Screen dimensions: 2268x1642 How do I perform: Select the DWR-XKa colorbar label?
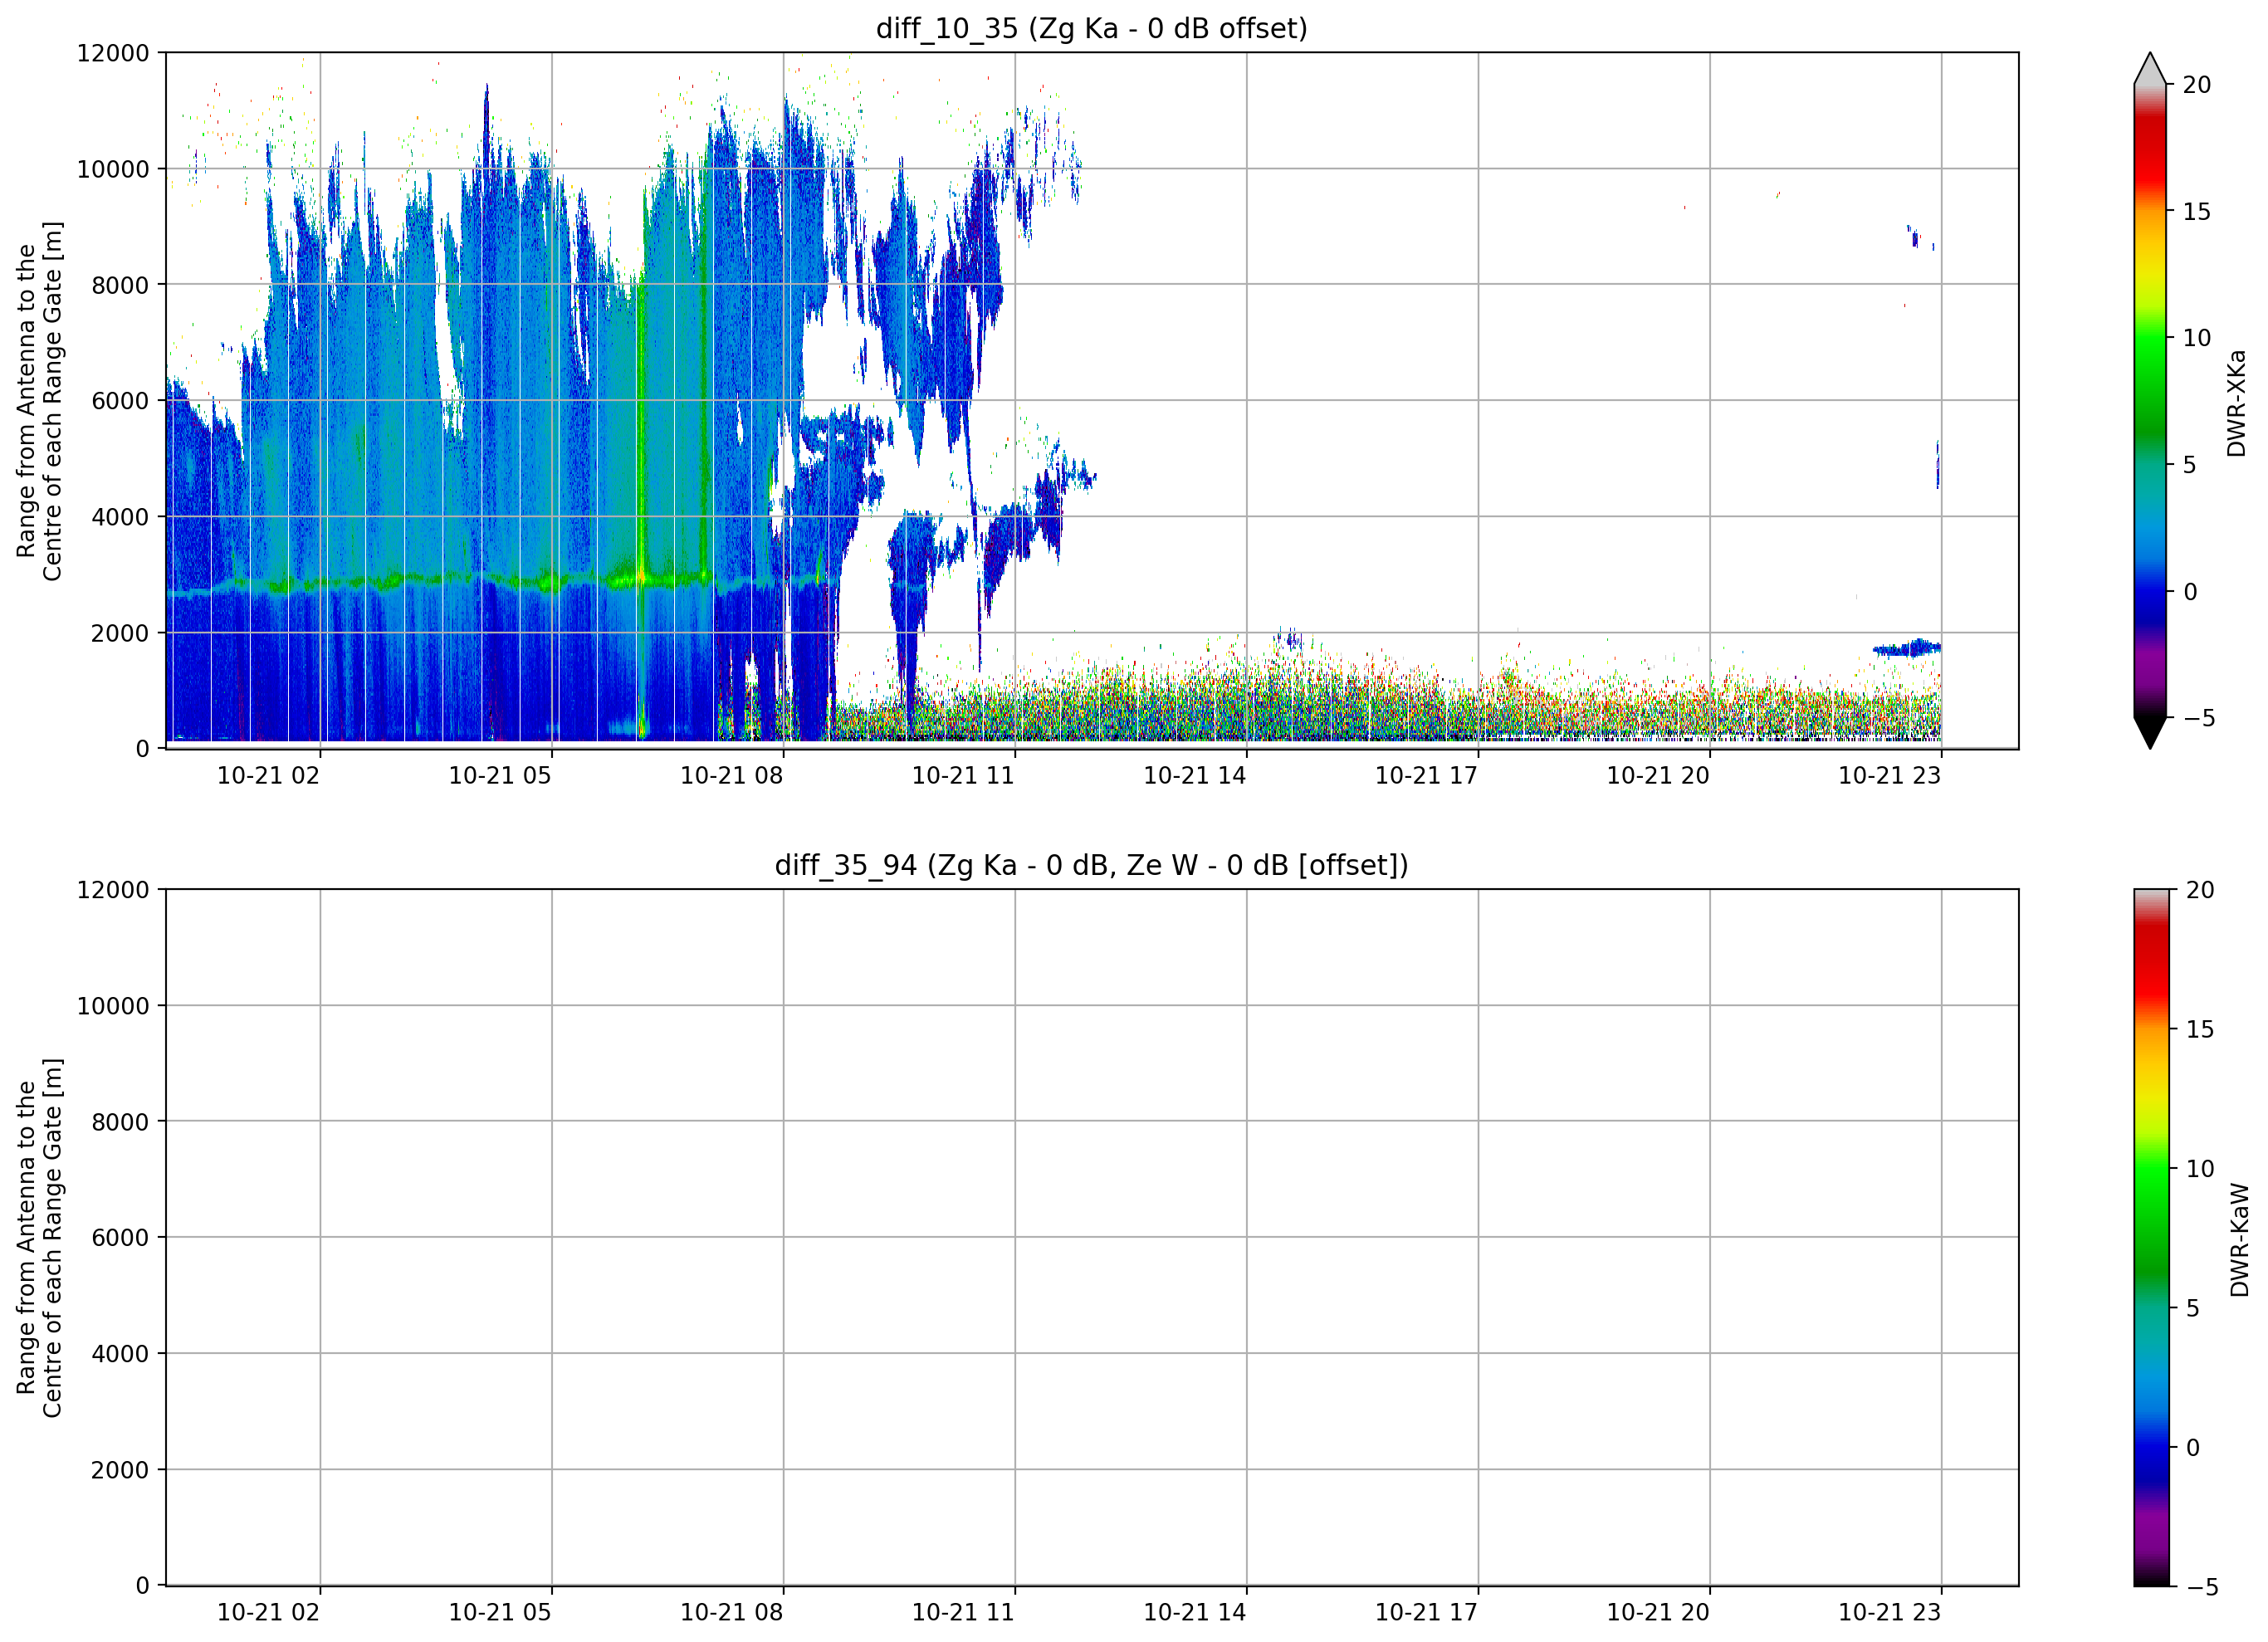click(2237, 403)
